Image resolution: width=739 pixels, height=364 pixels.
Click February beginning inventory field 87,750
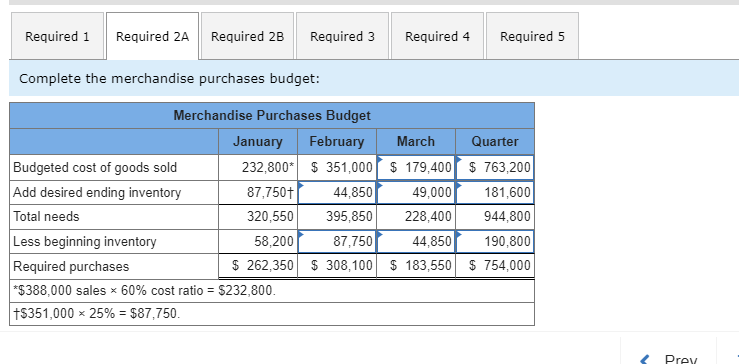337,241
